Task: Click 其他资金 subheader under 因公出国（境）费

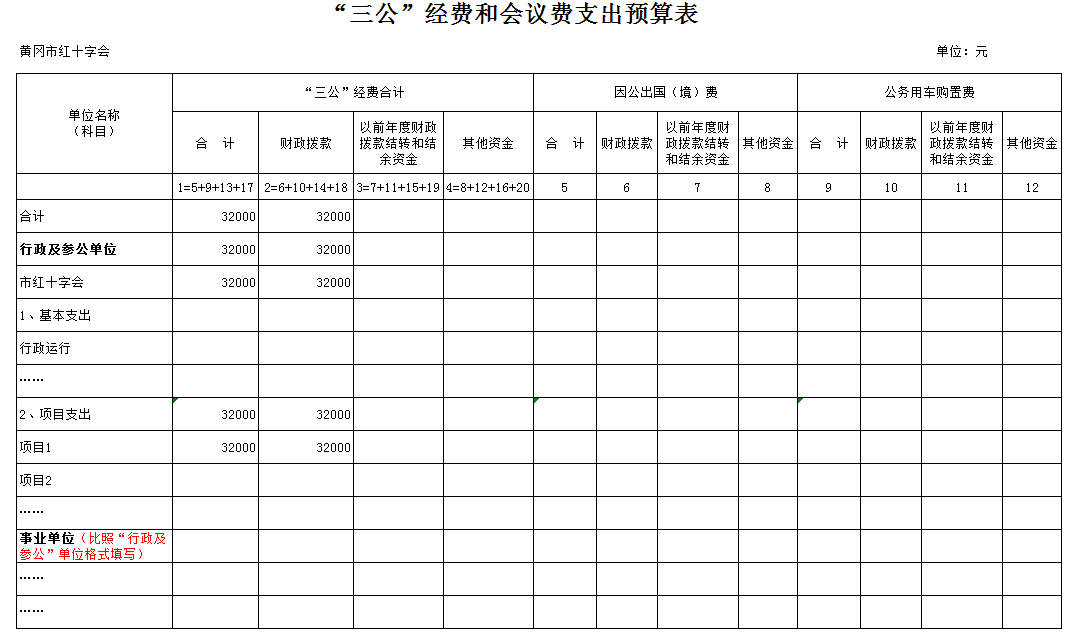Action: pyautogui.click(x=768, y=143)
